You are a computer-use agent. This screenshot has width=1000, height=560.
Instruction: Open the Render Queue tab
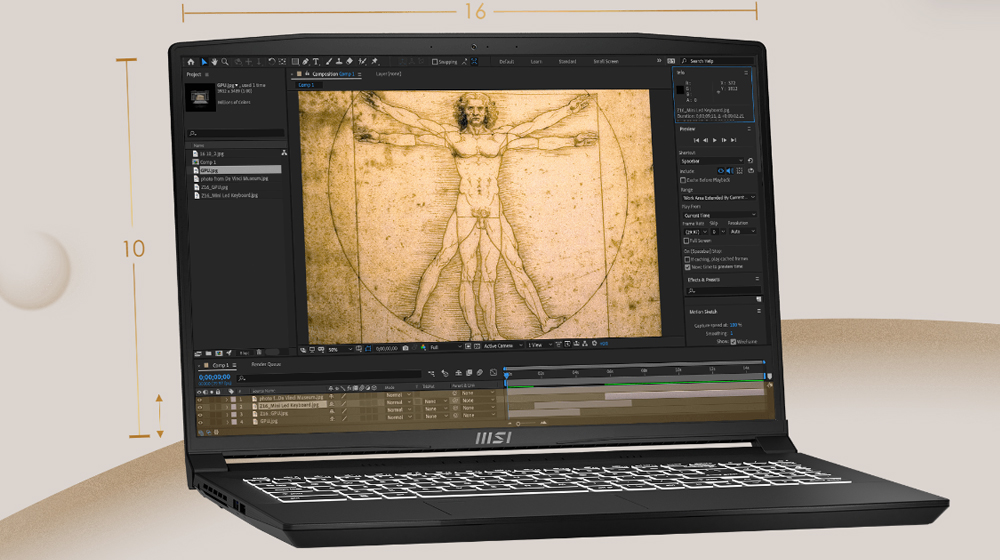click(x=266, y=364)
